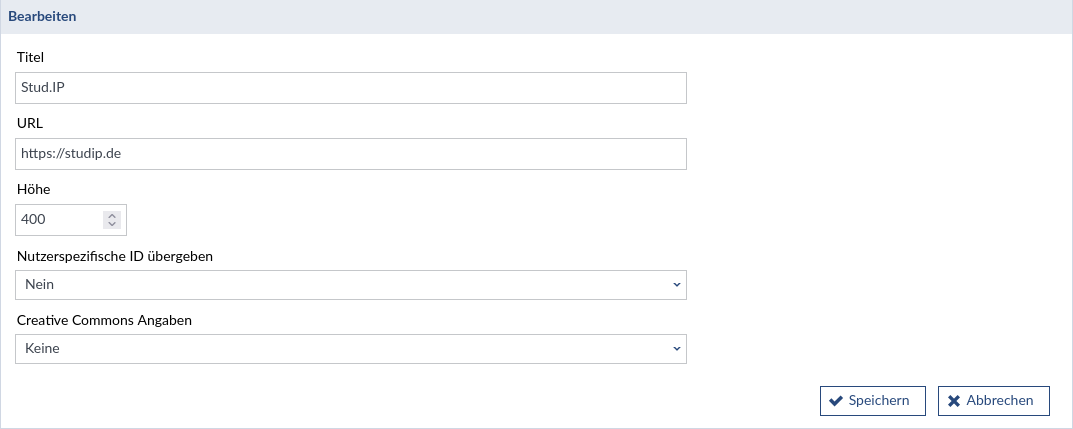1073x429 pixels.
Task: Click the checkmark icon on Speichern
Action: point(835,401)
